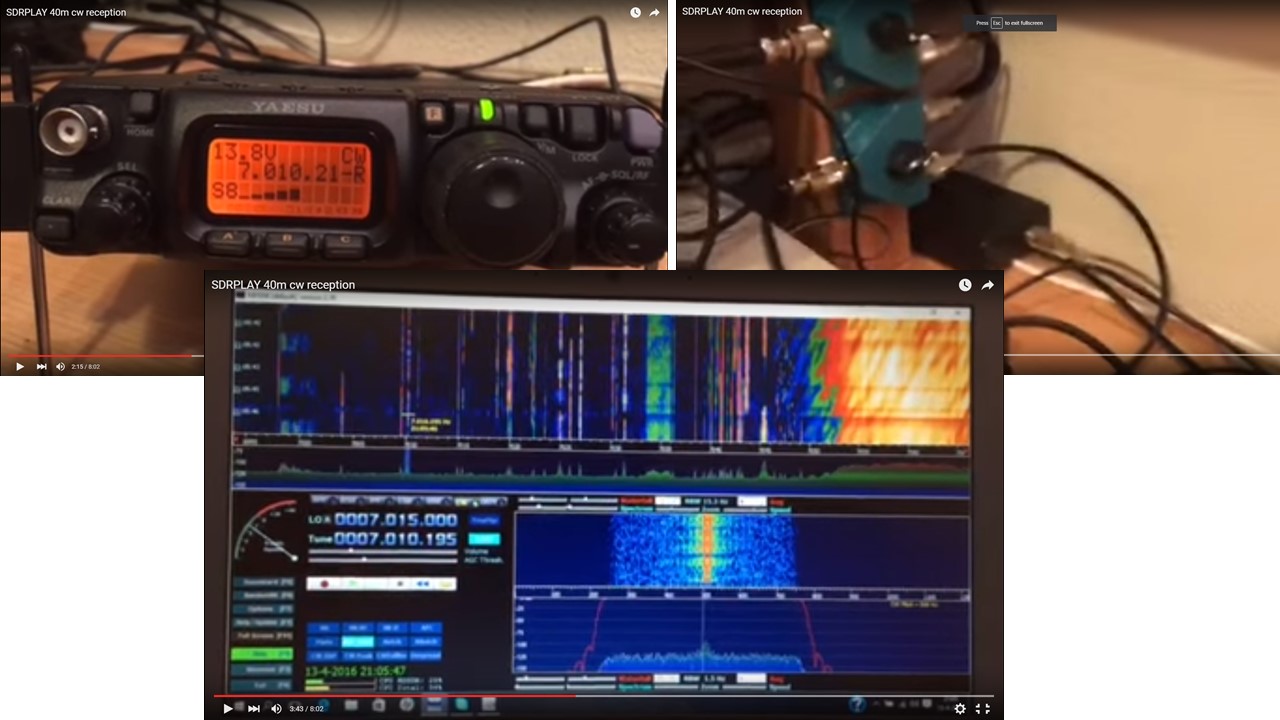Play the top-left Yaesu radio video
Viewport: 1280px width, 720px height.
tap(19, 366)
